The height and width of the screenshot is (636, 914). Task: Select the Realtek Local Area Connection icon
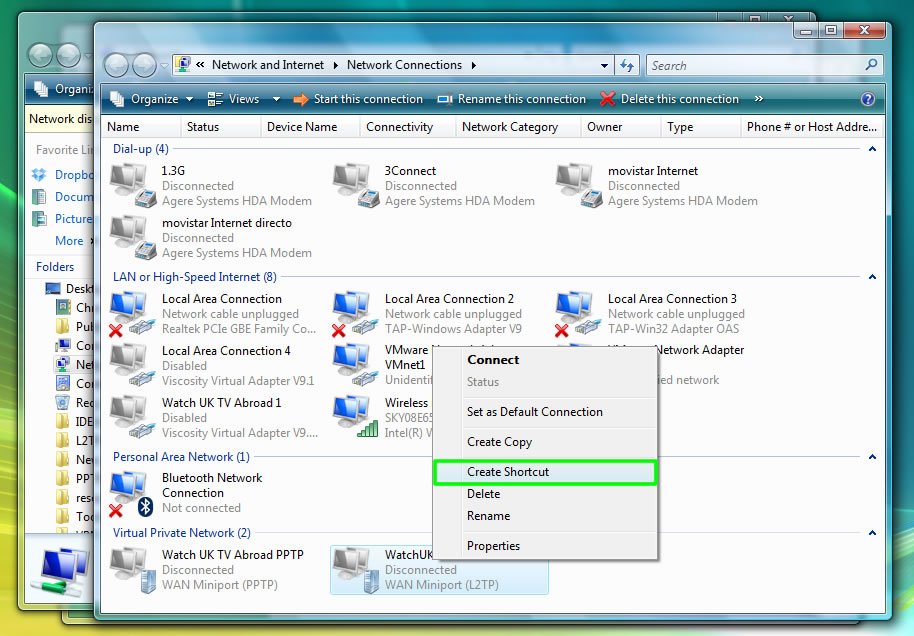pos(133,314)
